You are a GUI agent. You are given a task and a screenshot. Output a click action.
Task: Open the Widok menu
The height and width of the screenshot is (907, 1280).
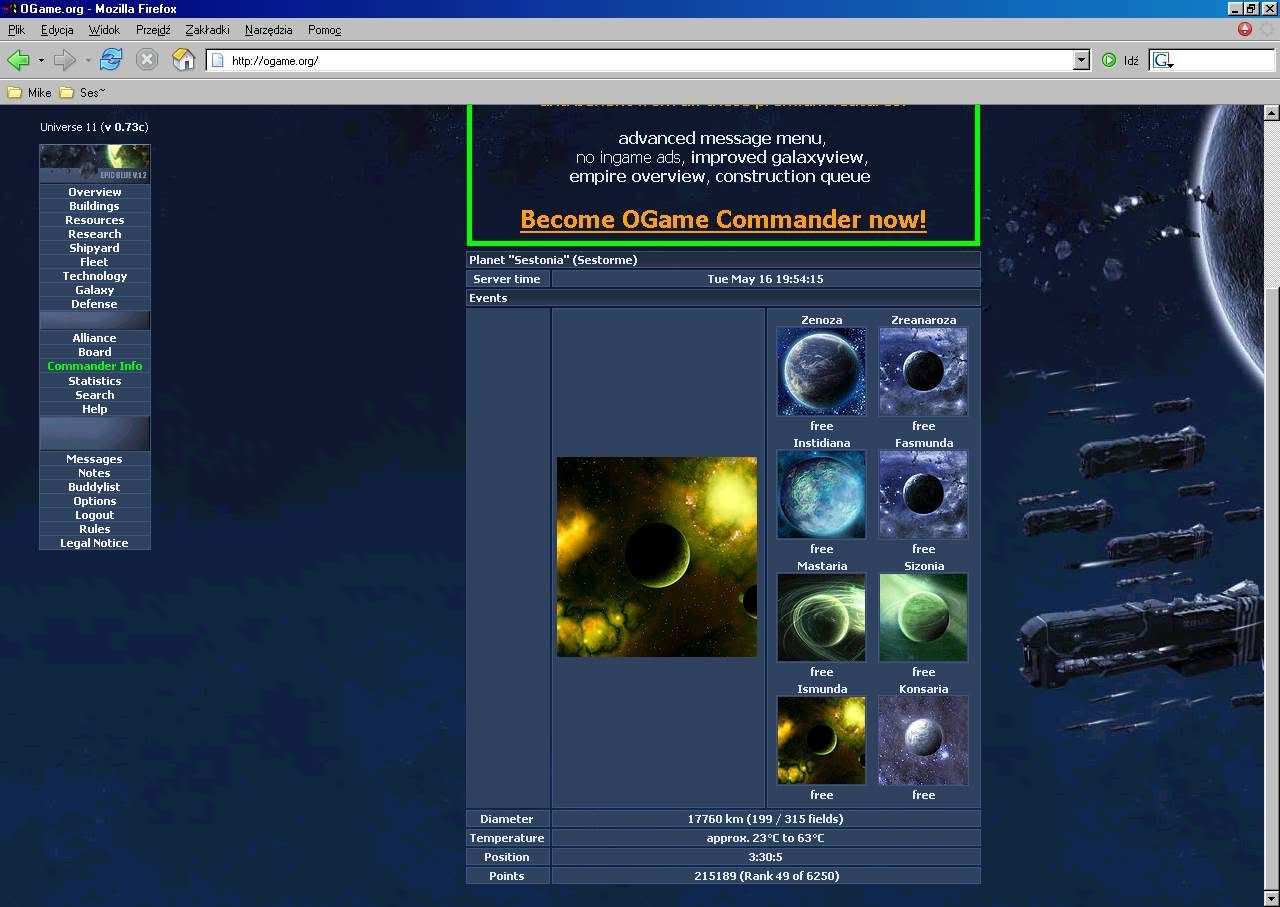(x=104, y=30)
